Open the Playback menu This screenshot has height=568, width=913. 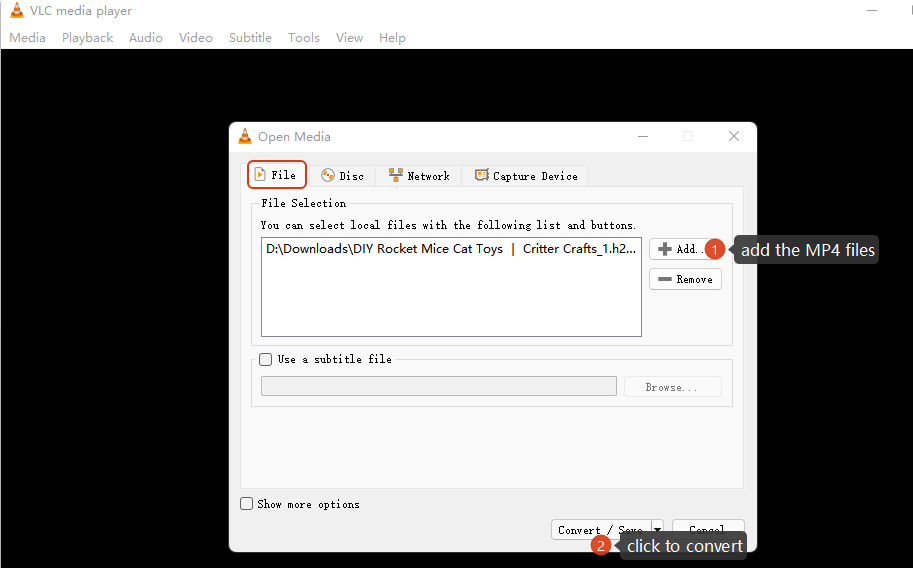point(87,38)
